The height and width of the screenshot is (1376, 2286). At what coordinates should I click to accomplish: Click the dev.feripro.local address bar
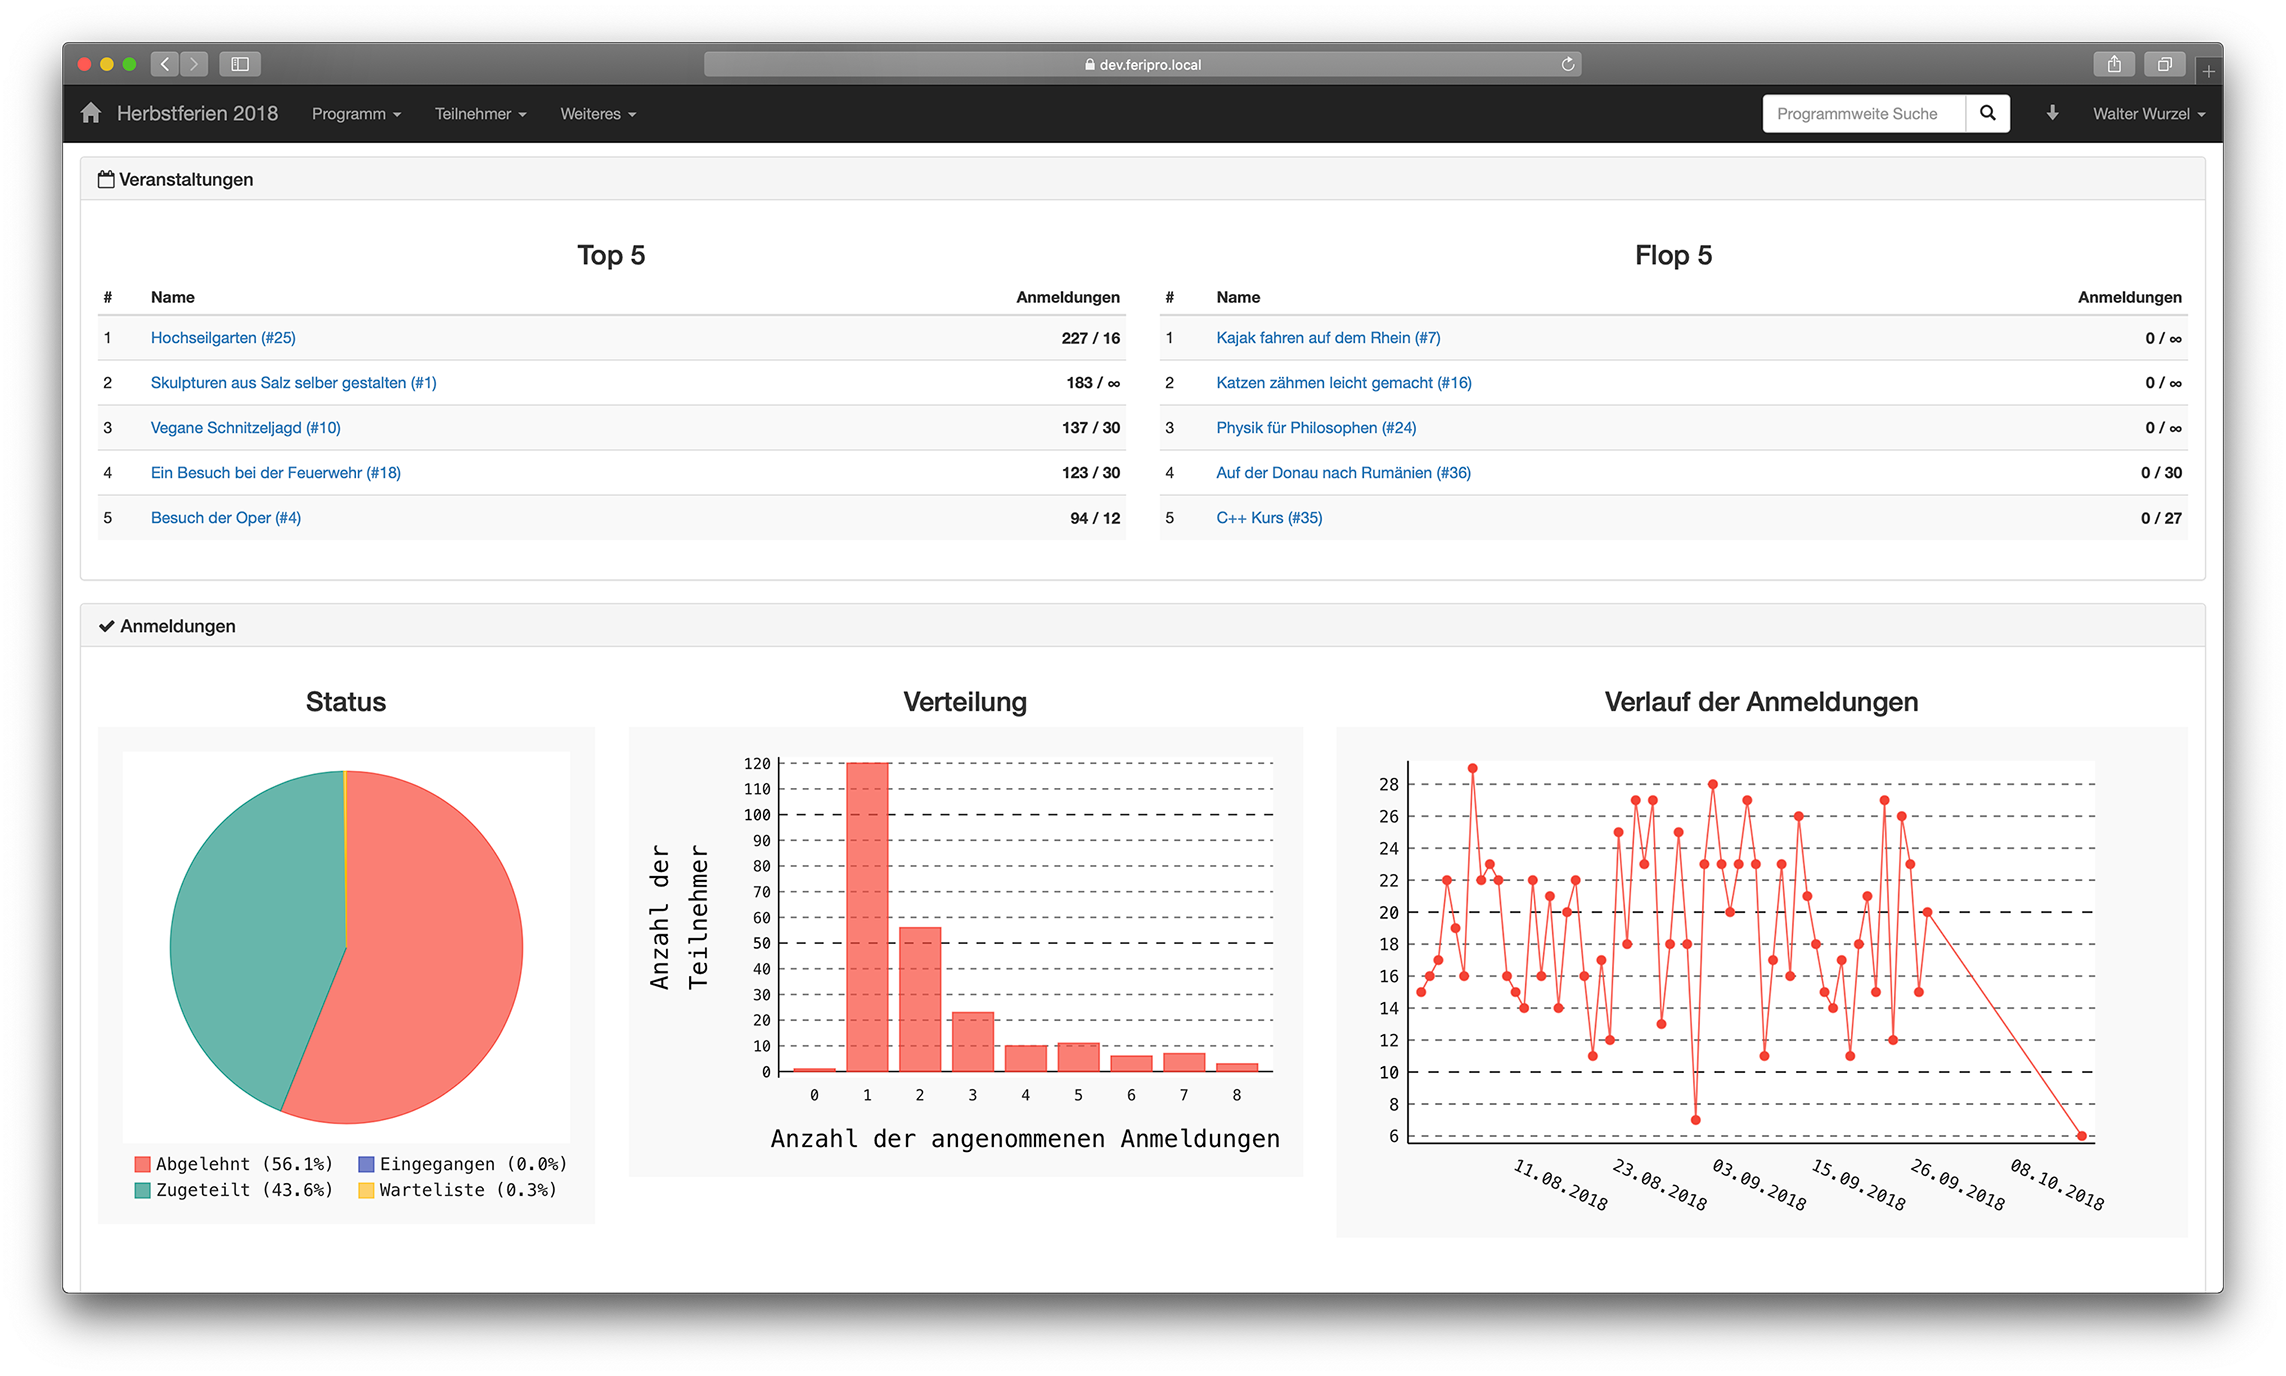pyautogui.click(x=1141, y=64)
